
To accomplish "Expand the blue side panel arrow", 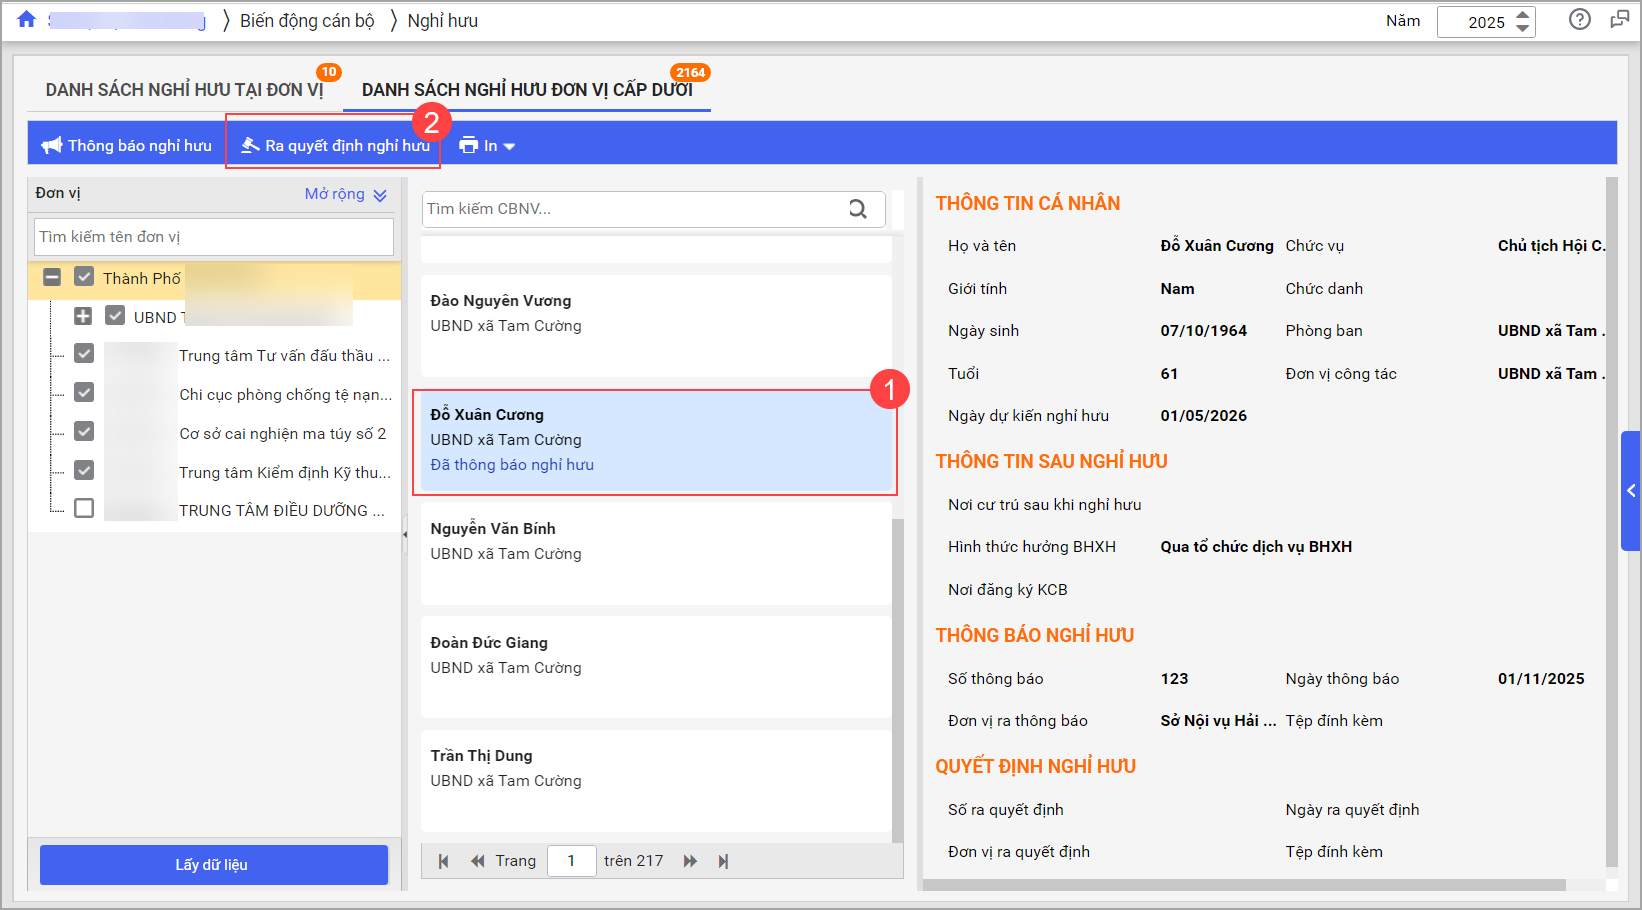I will [x=1630, y=491].
